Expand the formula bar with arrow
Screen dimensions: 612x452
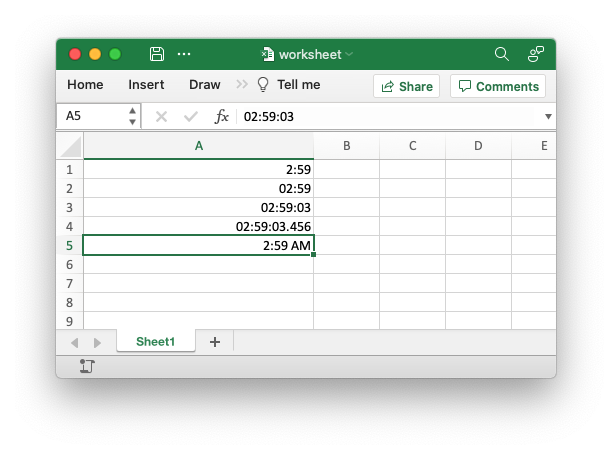pyautogui.click(x=548, y=116)
